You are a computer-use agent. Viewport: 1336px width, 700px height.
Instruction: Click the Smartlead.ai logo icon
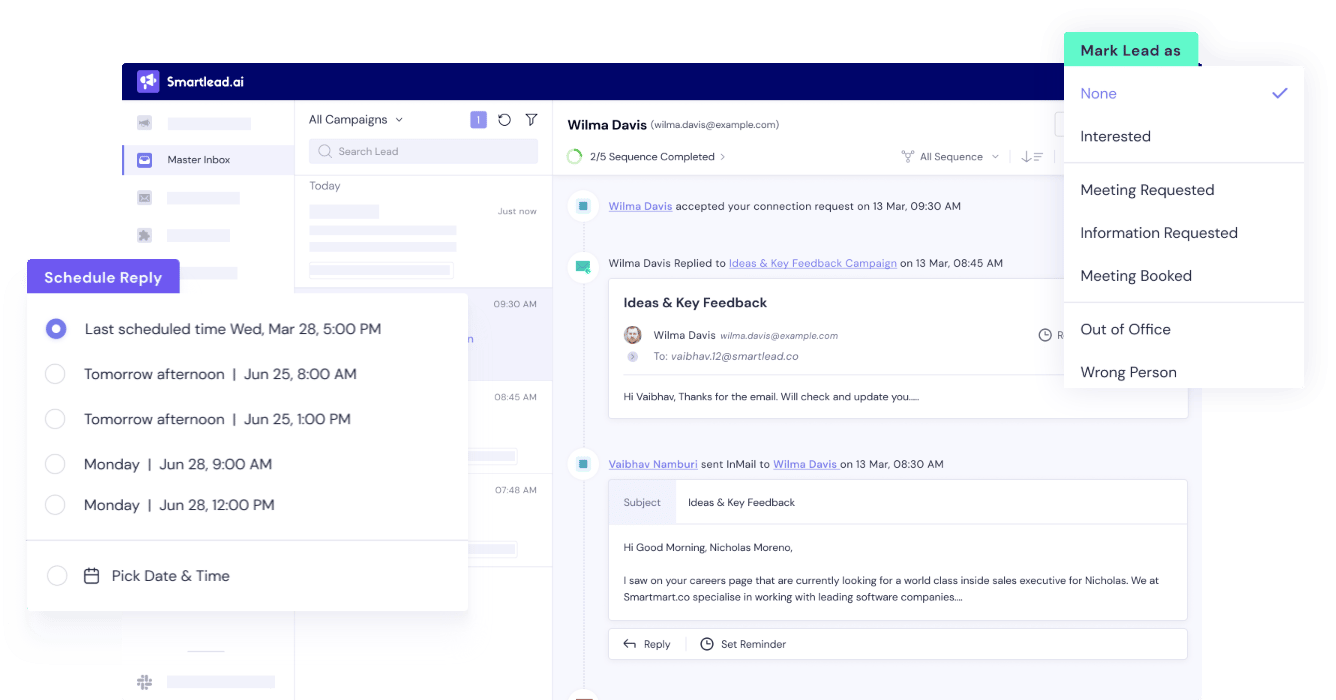(x=148, y=81)
